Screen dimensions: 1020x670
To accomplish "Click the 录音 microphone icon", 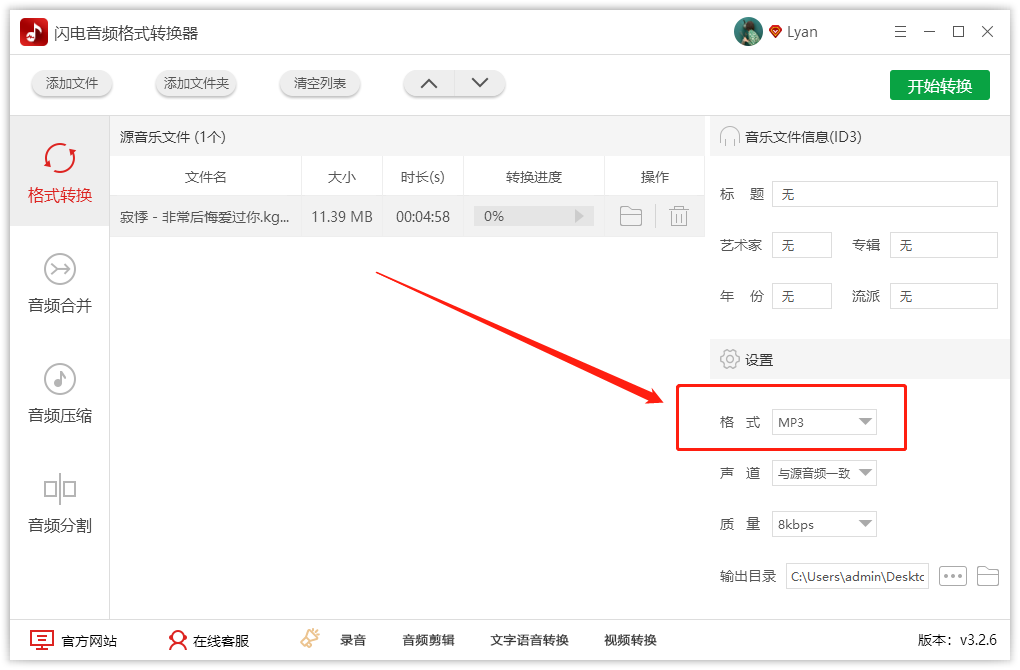I will [310, 638].
